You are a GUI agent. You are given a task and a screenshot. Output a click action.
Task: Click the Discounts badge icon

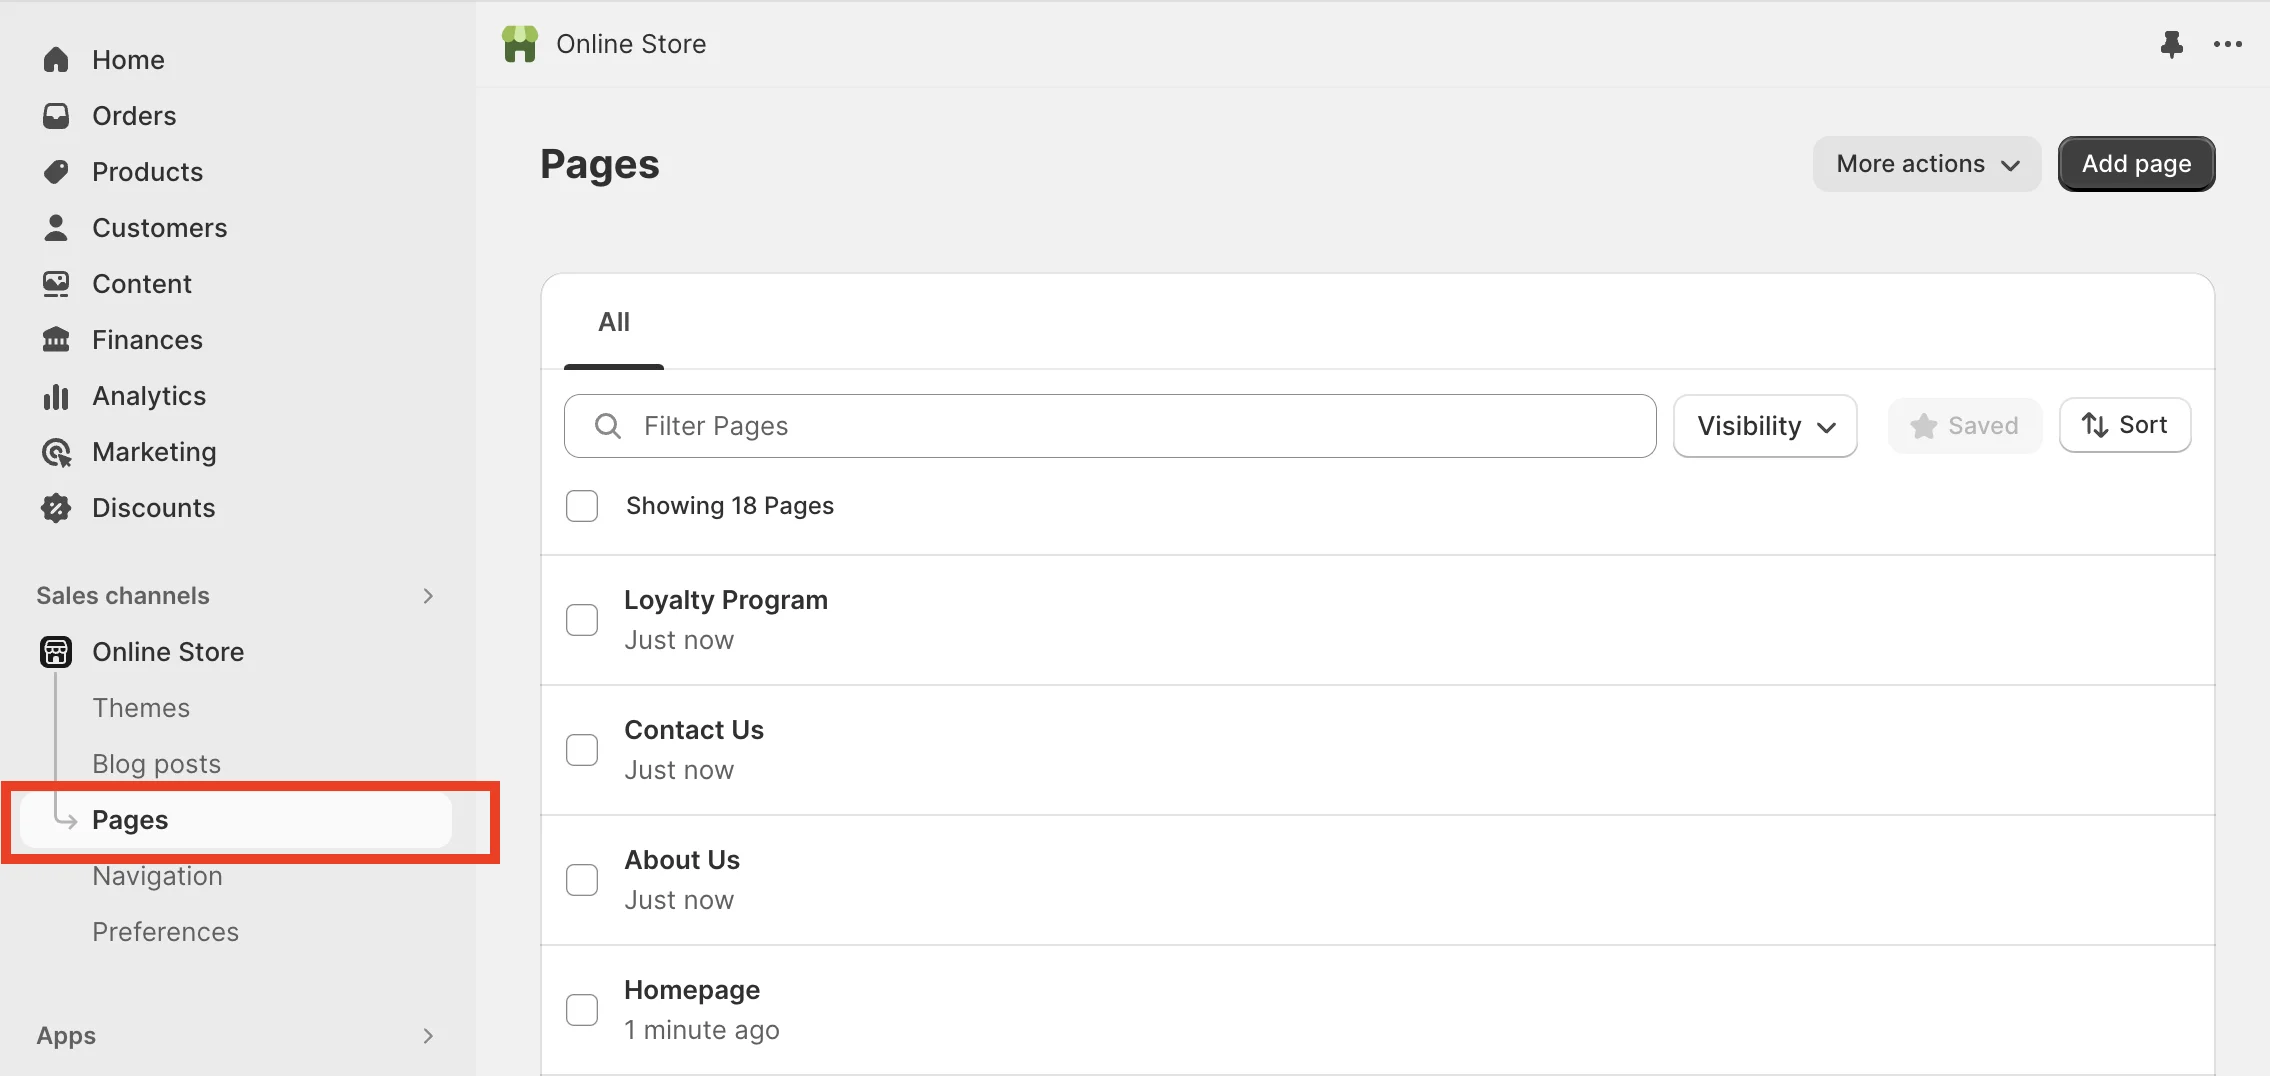click(x=56, y=508)
